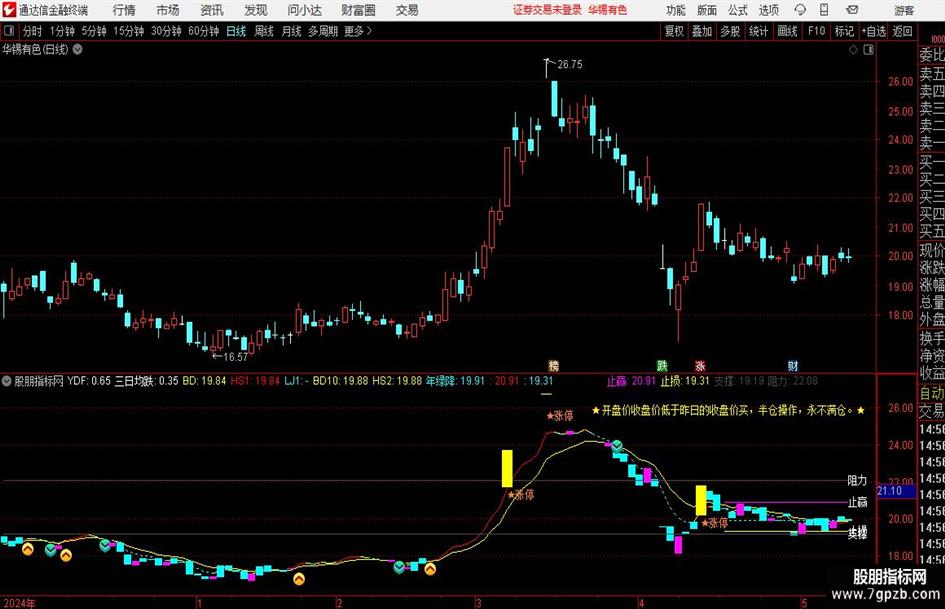This screenshot has height=609, width=945.
Task: Toggle the panel layout icon beside the diamond
Action: [868, 49]
